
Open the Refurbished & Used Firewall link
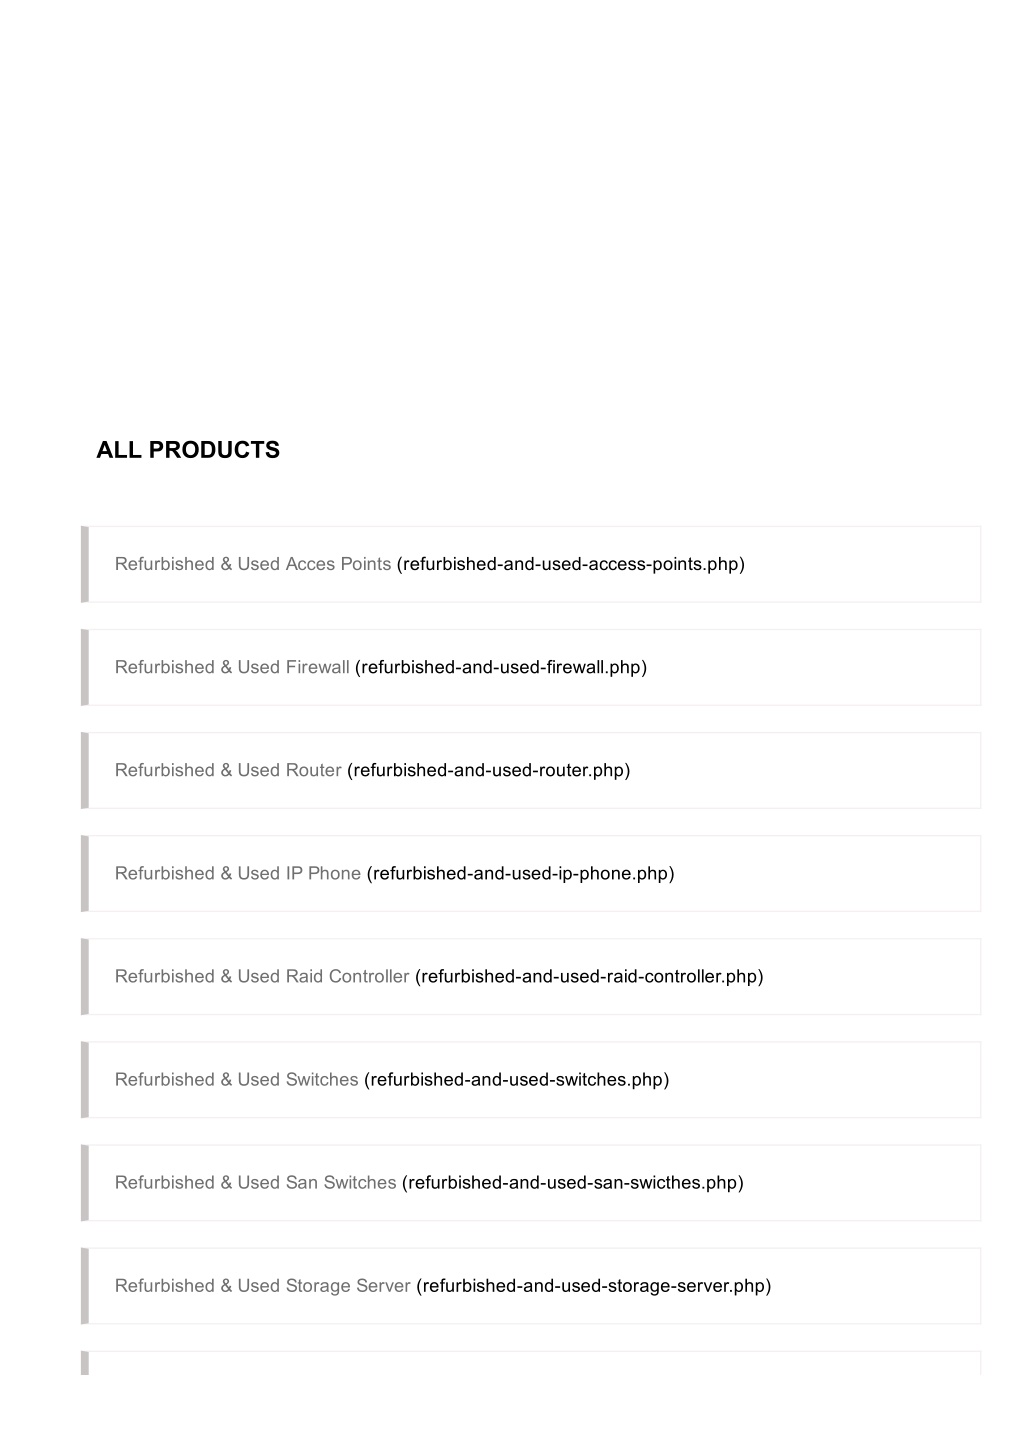click(x=232, y=667)
